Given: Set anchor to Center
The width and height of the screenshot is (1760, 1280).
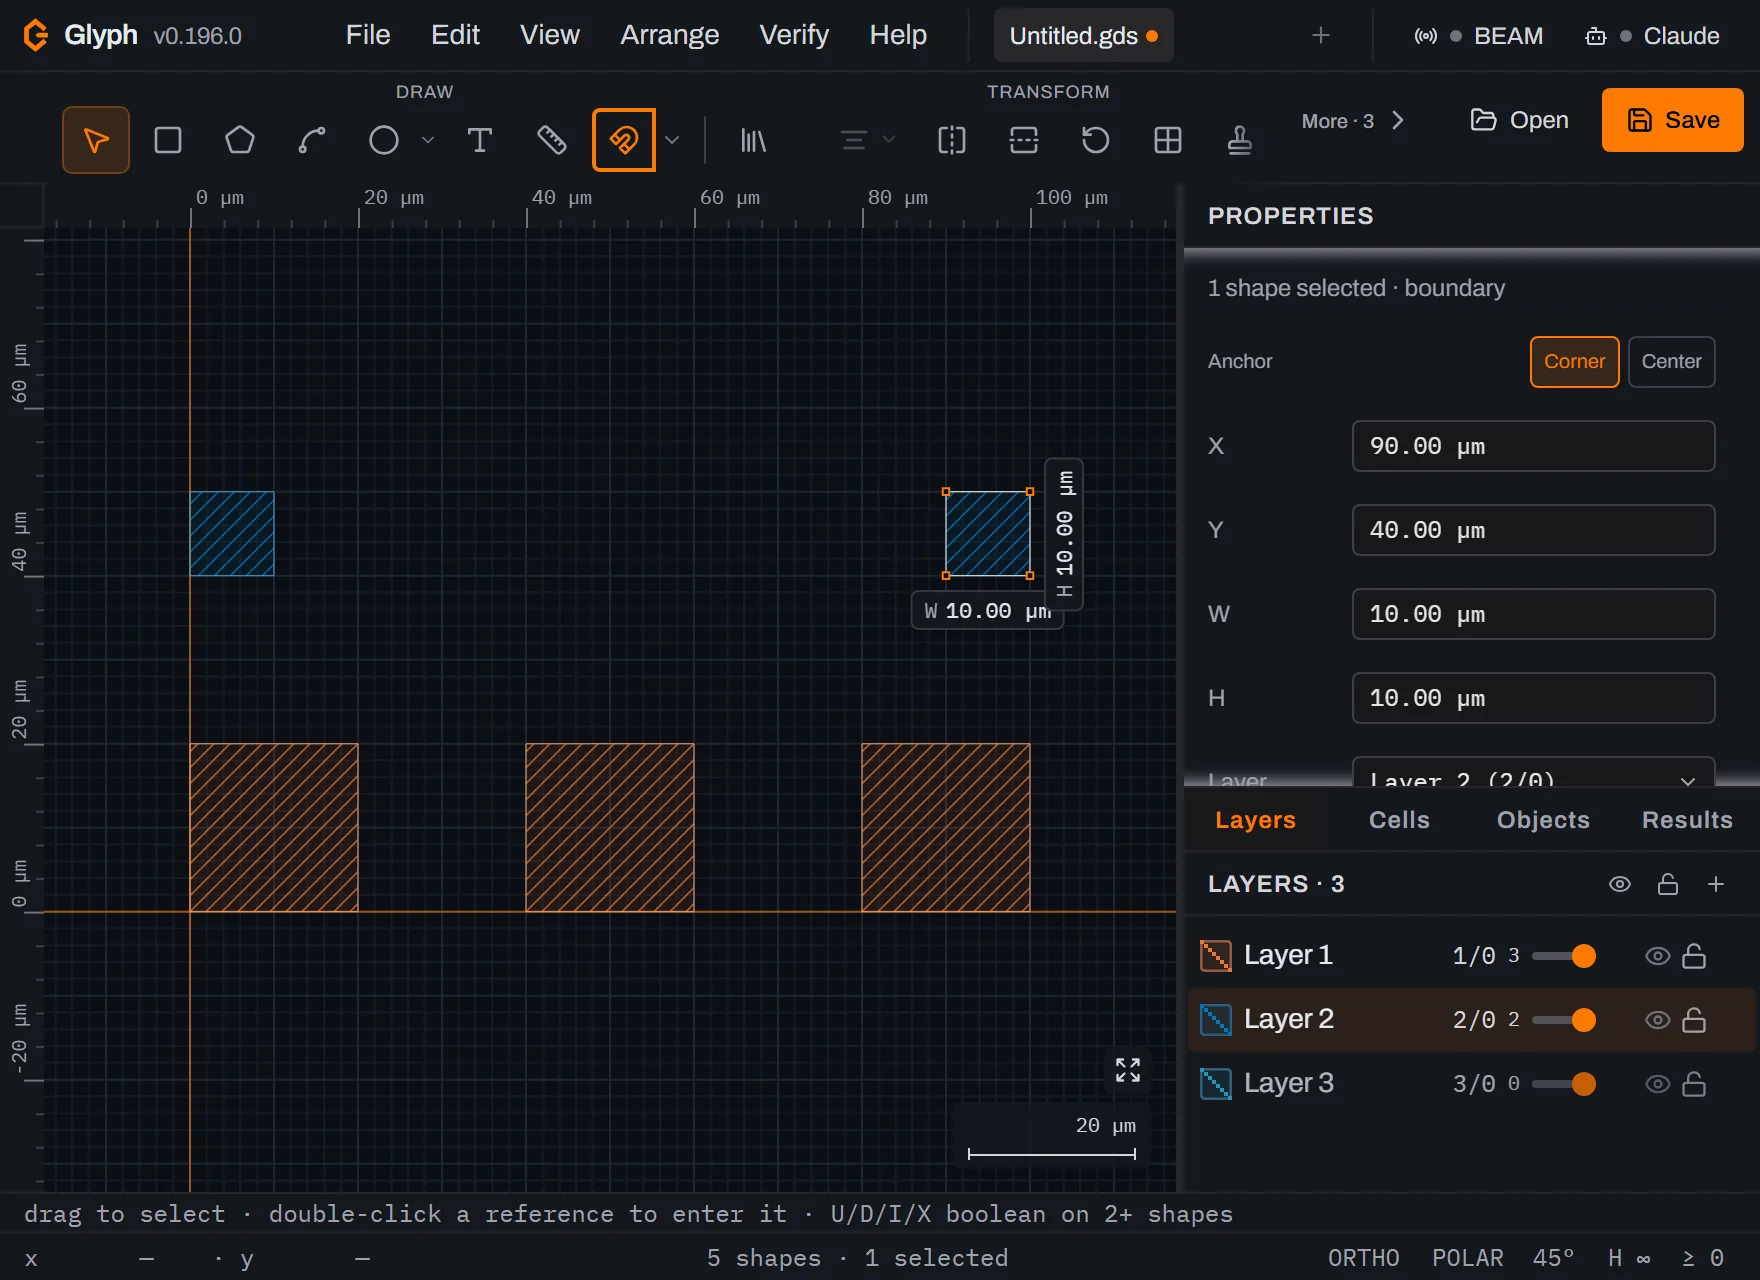Looking at the screenshot, I should point(1672,362).
